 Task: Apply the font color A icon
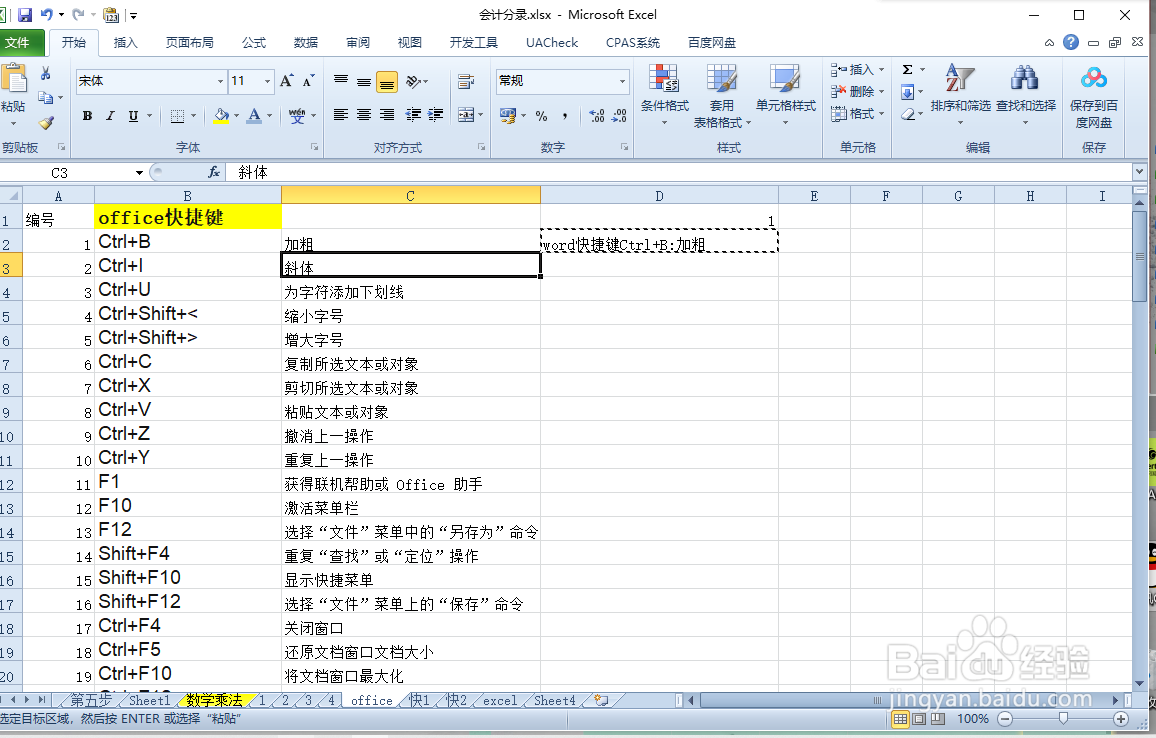(x=254, y=116)
